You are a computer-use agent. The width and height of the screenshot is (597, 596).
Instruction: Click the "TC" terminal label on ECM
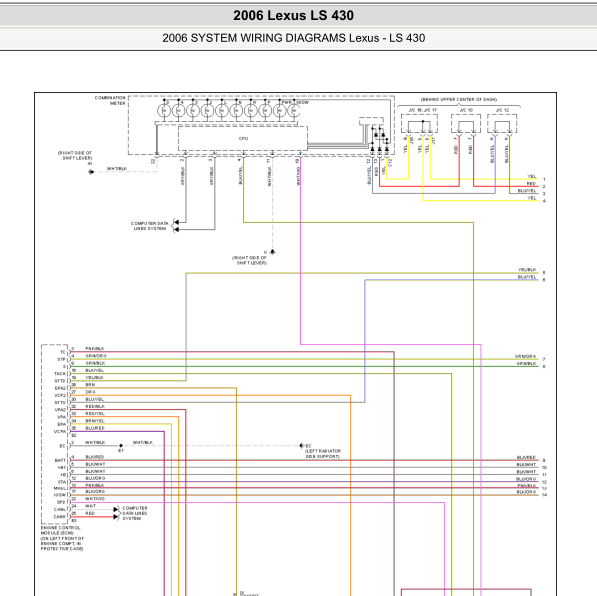tap(63, 352)
